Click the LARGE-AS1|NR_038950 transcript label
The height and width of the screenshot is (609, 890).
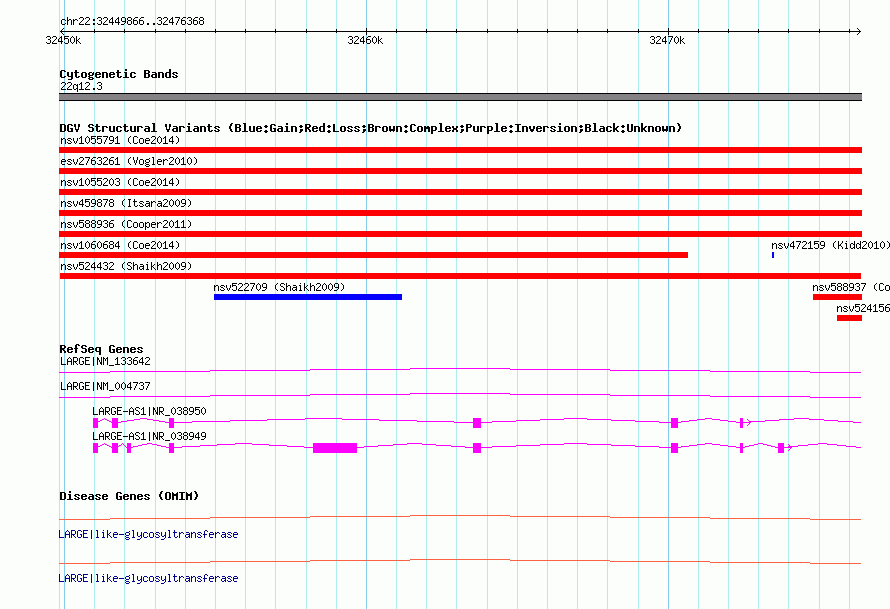pyautogui.click(x=149, y=411)
